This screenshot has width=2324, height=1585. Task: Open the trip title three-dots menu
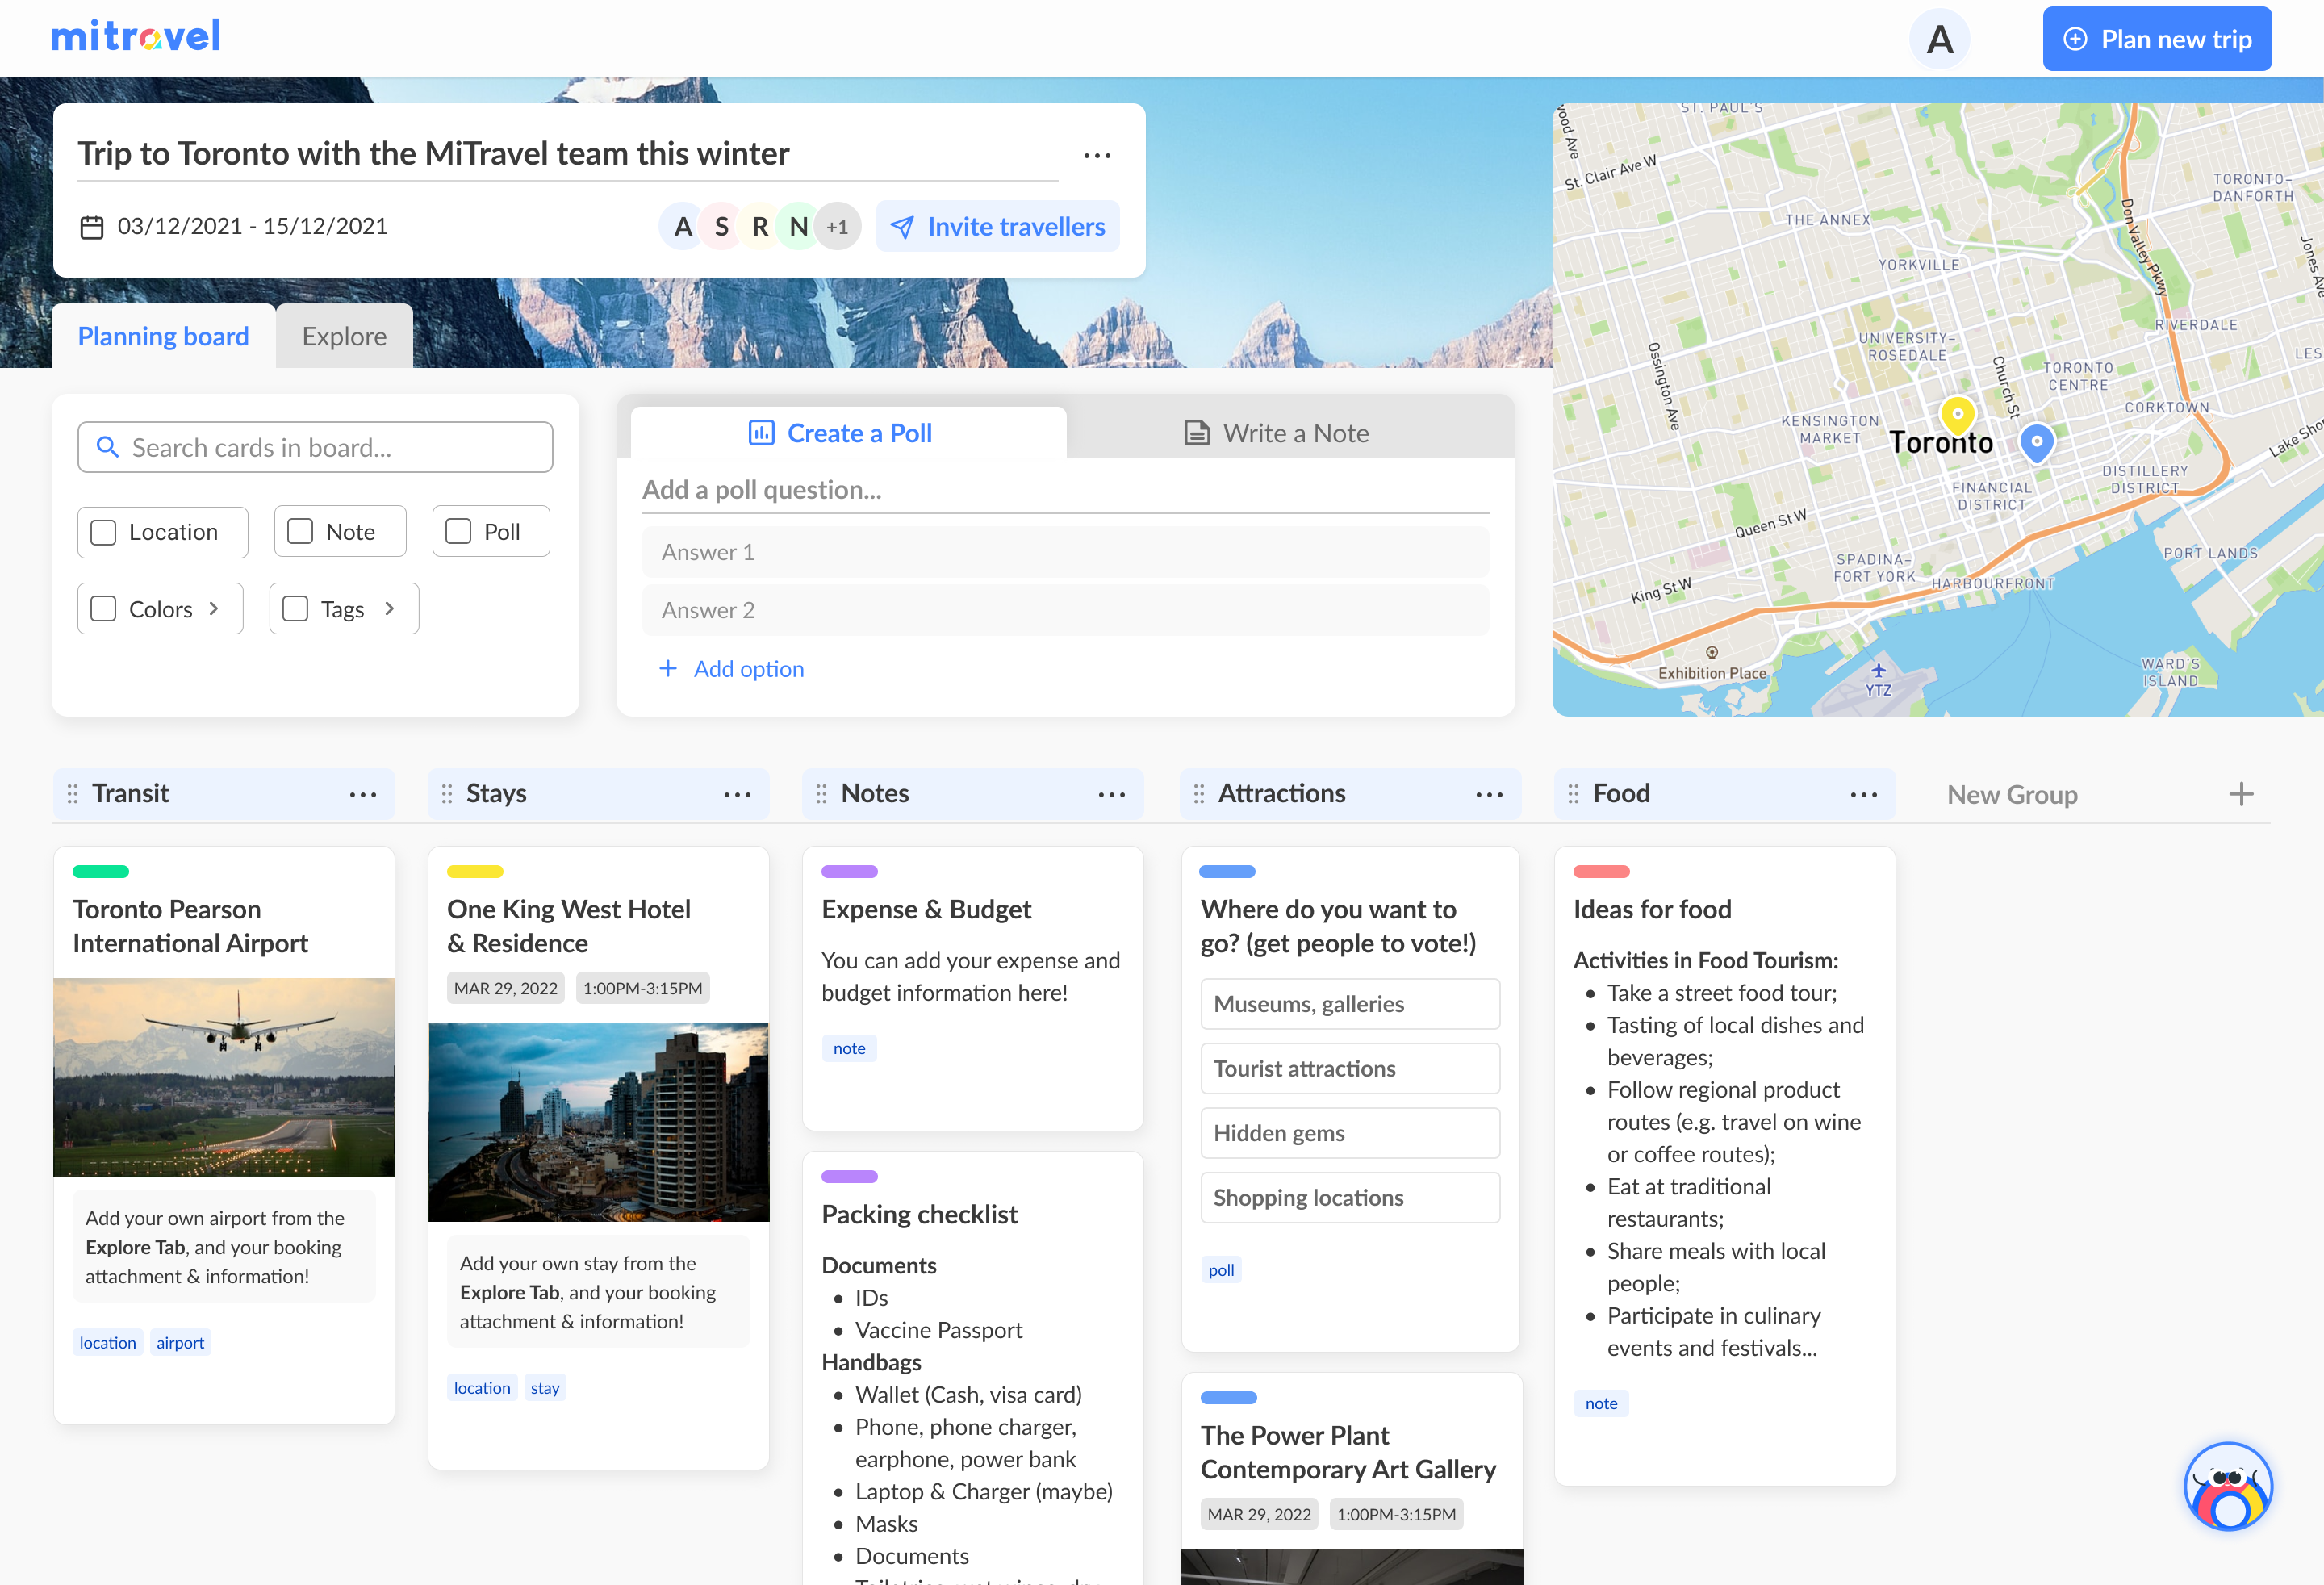pos(1097,155)
